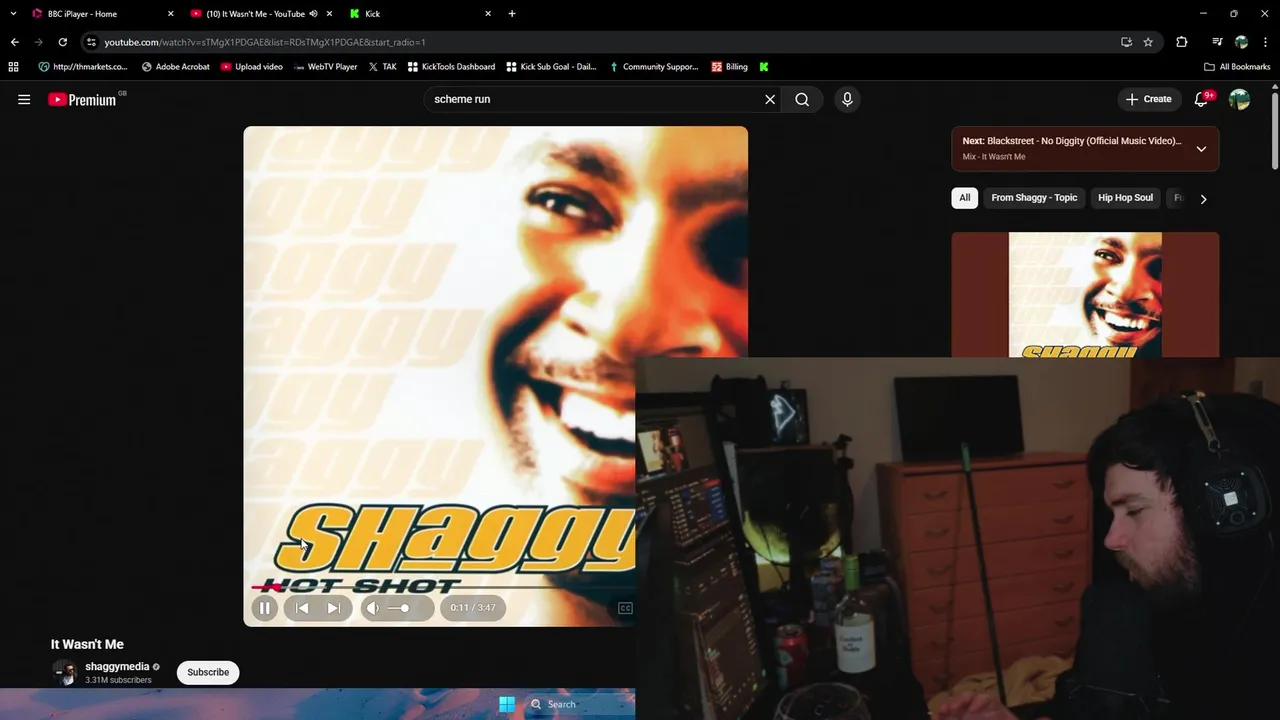1280x720 pixels.
Task: Open YouTube notifications bell
Action: (x=1202, y=99)
